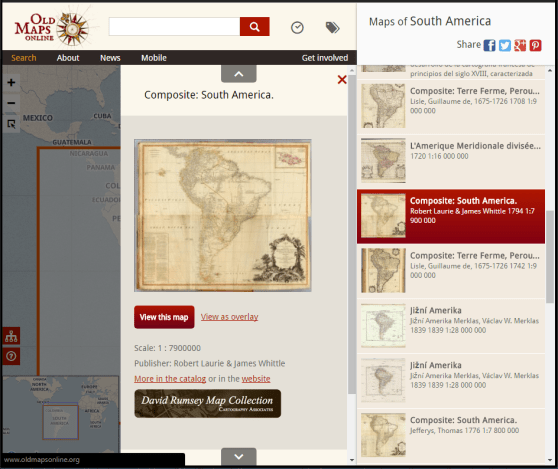558x469 pixels.
Task: Open the help question mark icon
Action: point(11,356)
